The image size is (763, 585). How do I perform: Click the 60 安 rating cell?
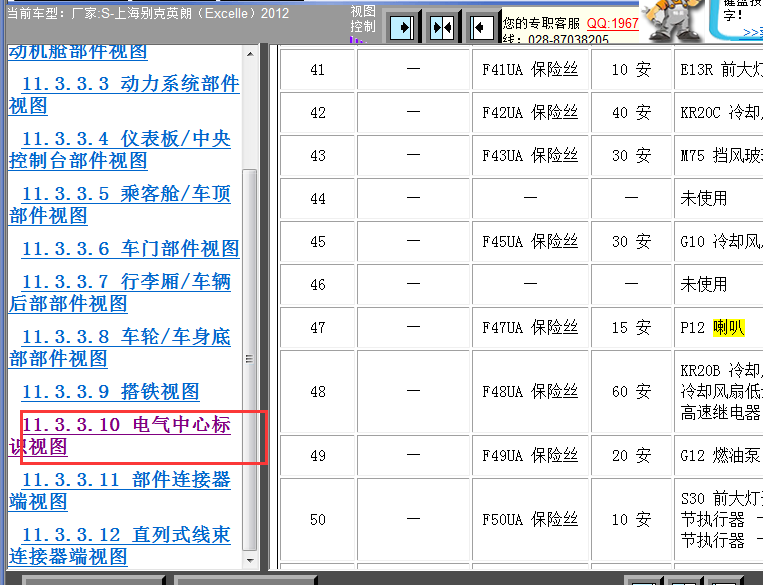[x=631, y=391]
